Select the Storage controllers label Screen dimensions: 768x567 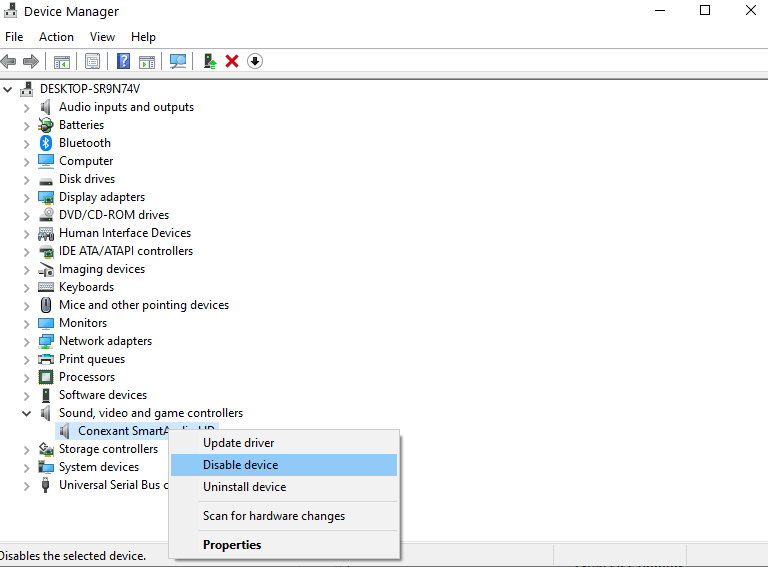pyautogui.click(x=108, y=449)
